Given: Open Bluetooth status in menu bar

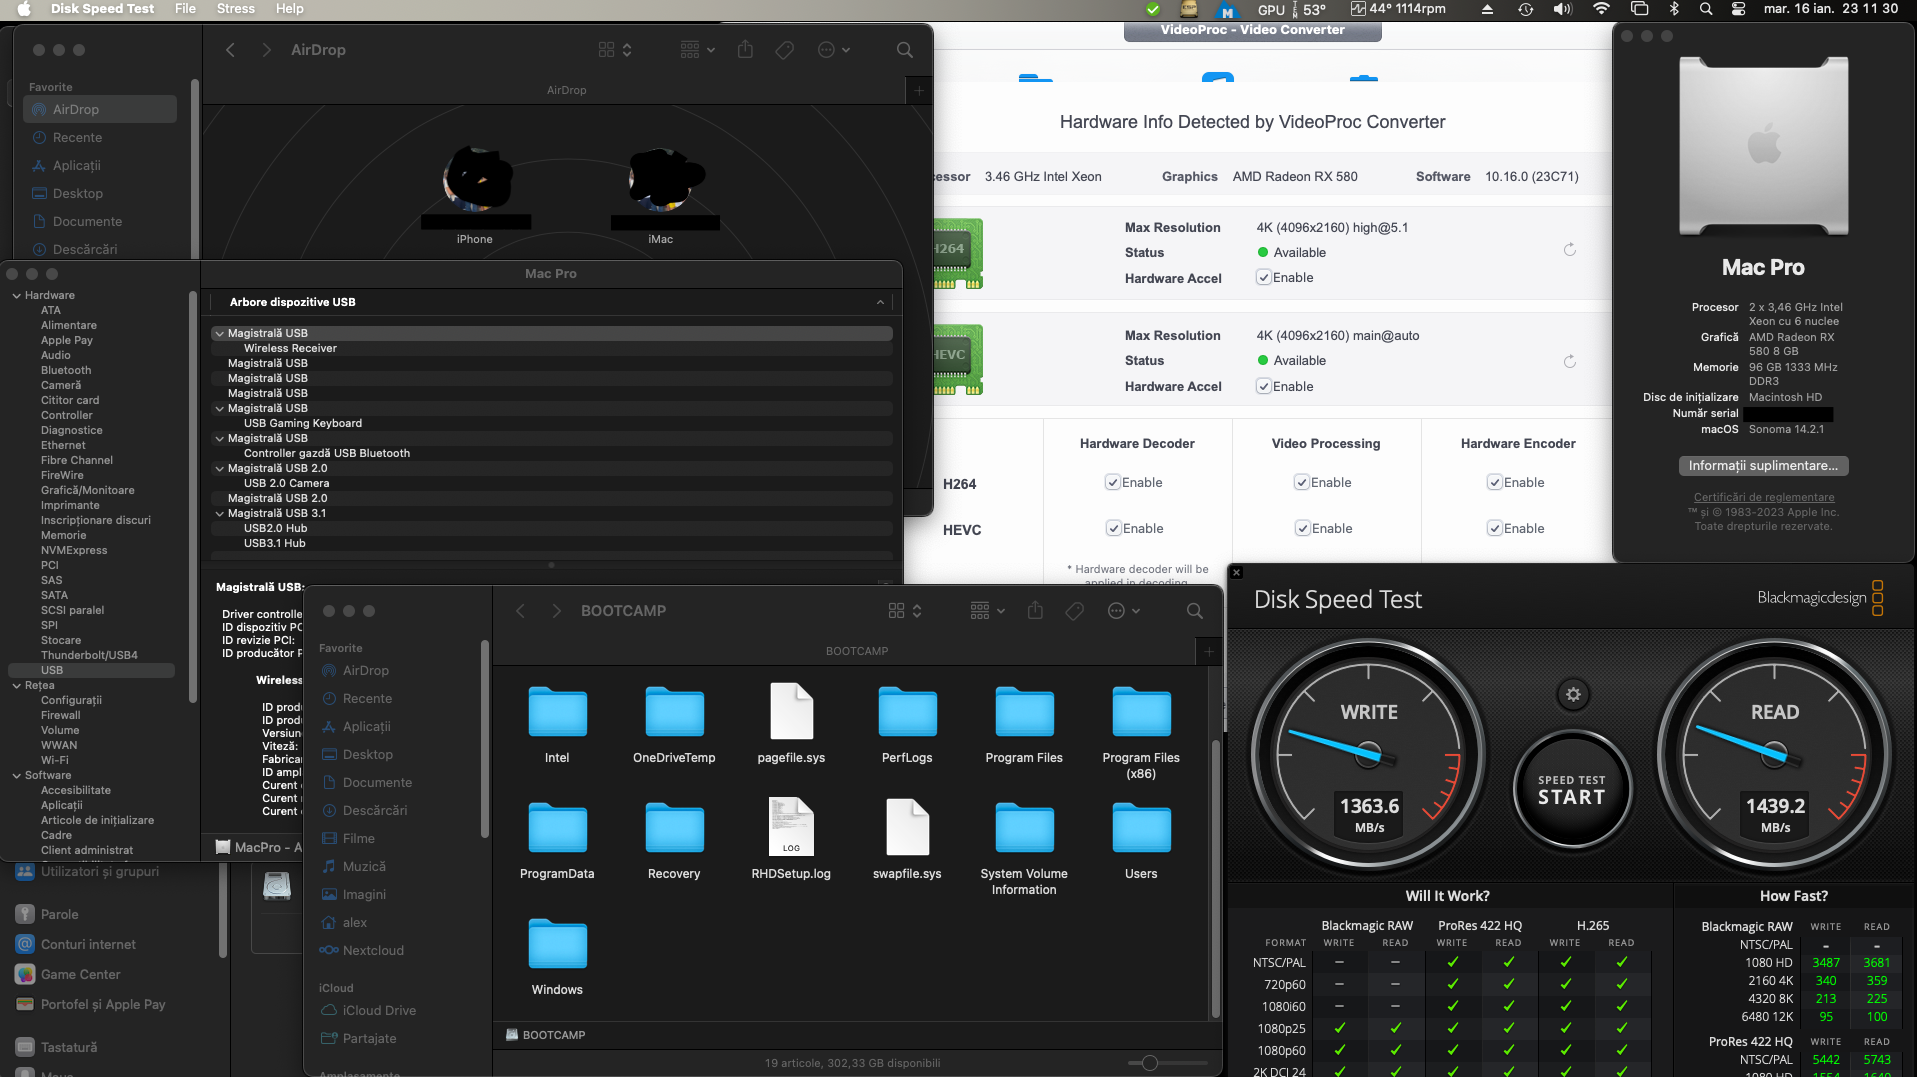Looking at the screenshot, I should [x=1674, y=9].
